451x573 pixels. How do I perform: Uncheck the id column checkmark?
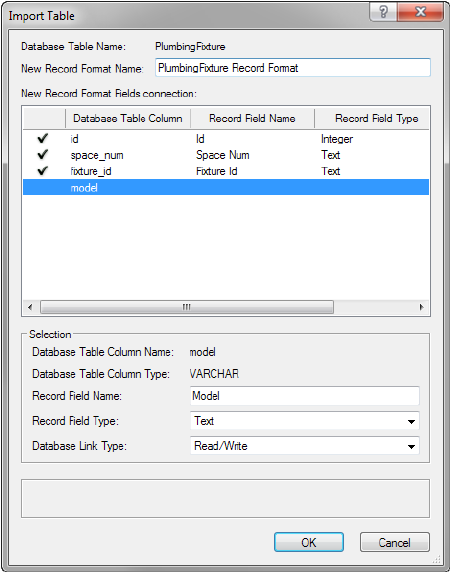coord(43,138)
